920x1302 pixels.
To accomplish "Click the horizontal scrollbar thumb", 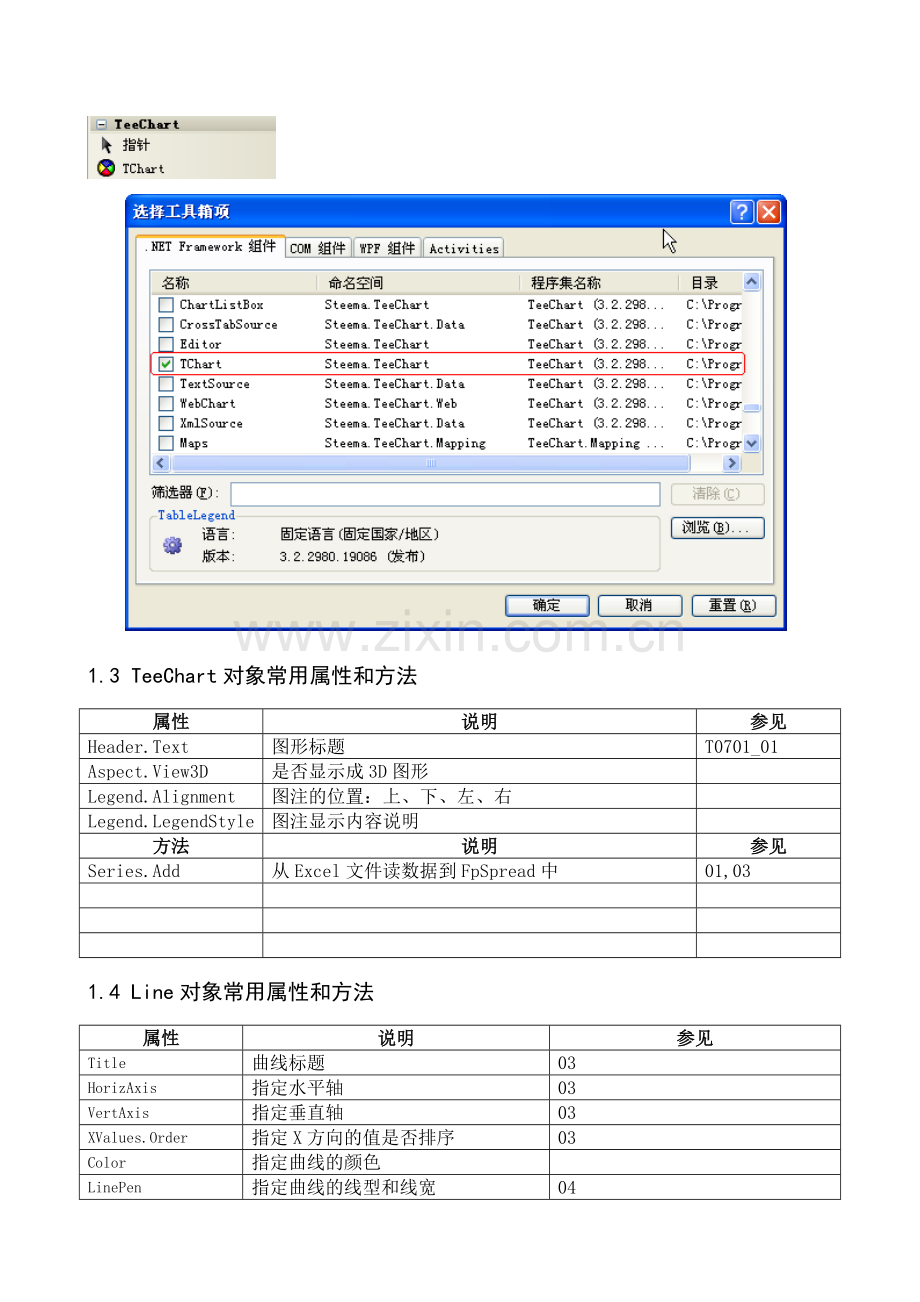I will click(430, 463).
